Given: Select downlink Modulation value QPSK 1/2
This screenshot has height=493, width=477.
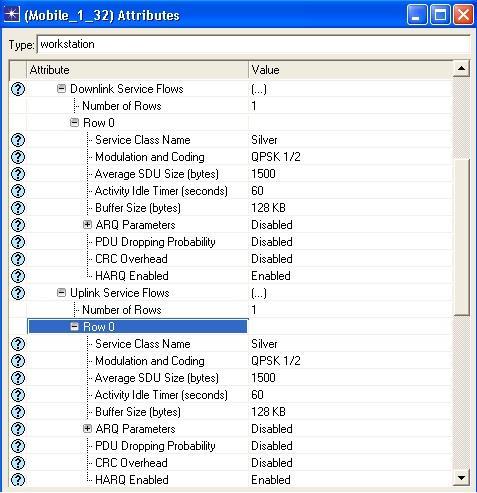Looking at the screenshot, I should tap(276, 157).
